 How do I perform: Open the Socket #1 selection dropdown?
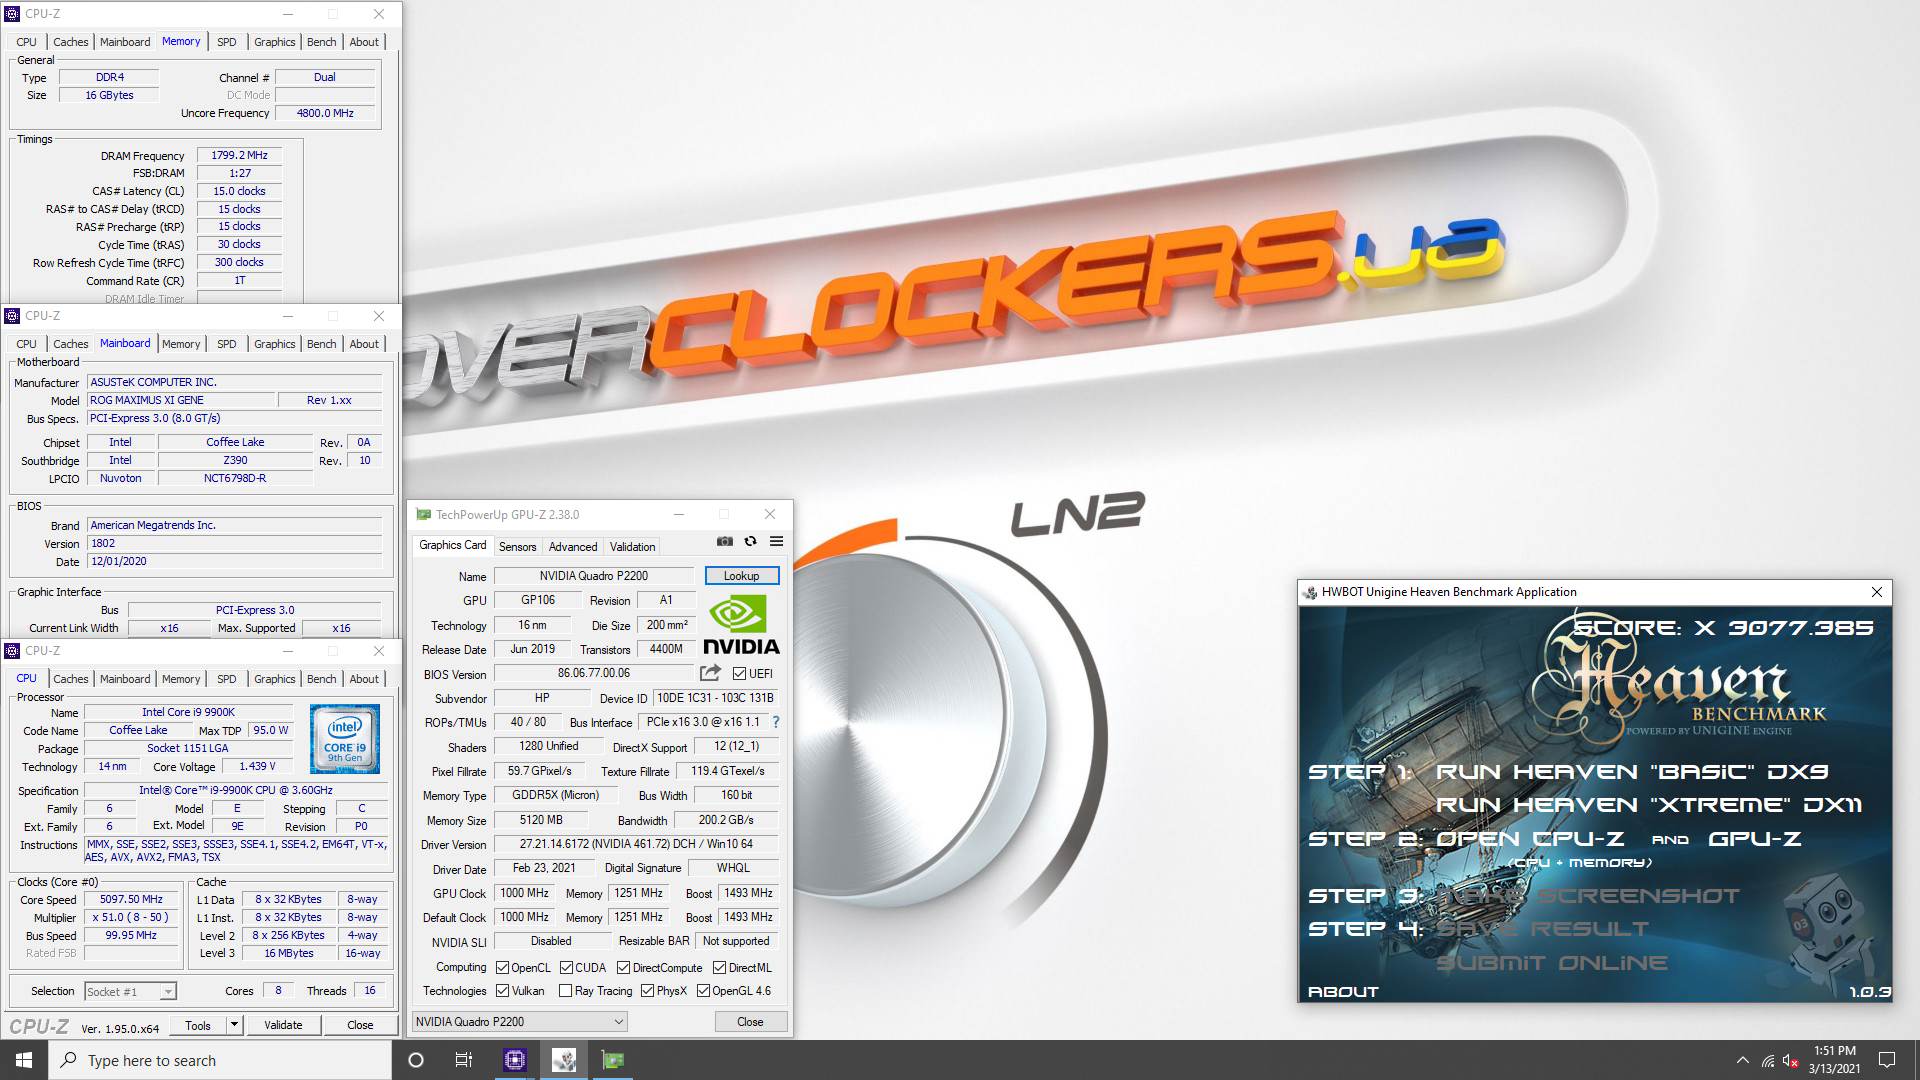point(130,992)
